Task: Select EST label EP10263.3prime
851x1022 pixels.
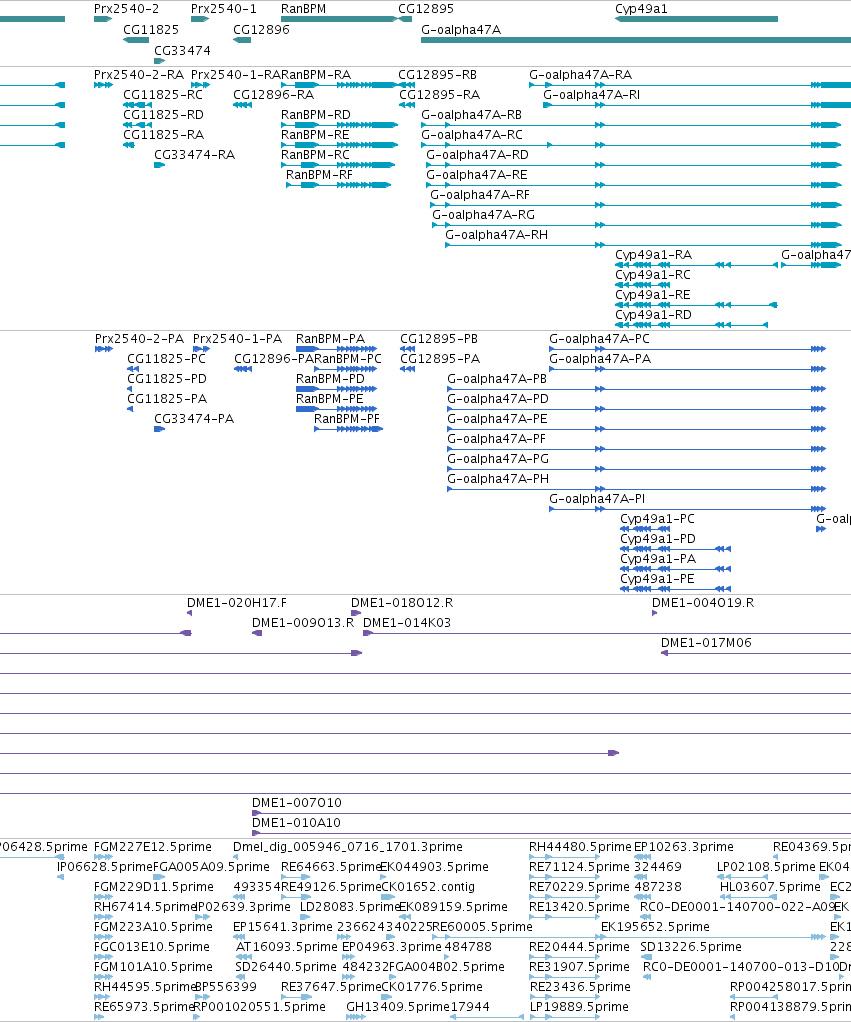Action: (x=684, y=847)
